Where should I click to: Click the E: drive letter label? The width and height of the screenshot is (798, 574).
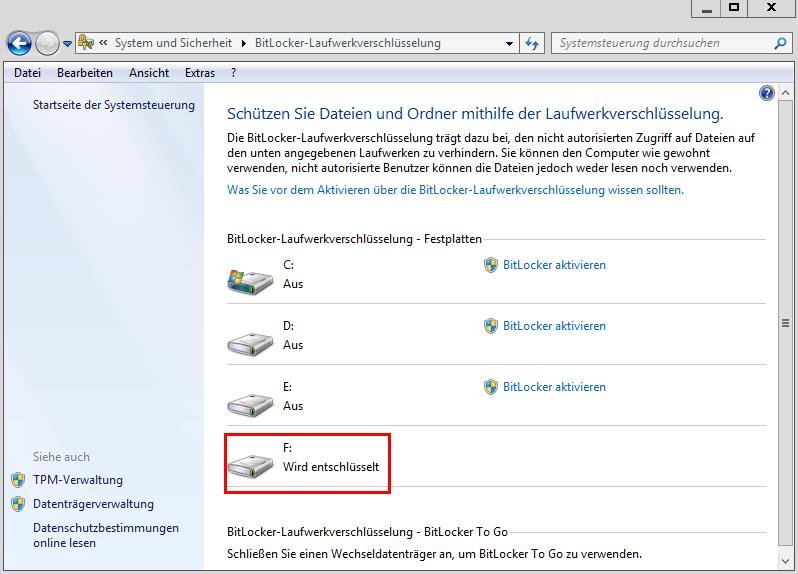pos(288,387)
